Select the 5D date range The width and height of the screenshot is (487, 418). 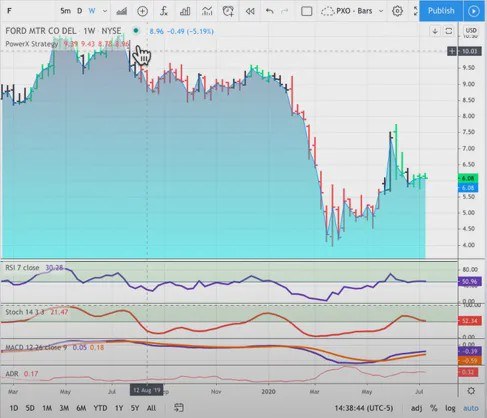[30, 408]
